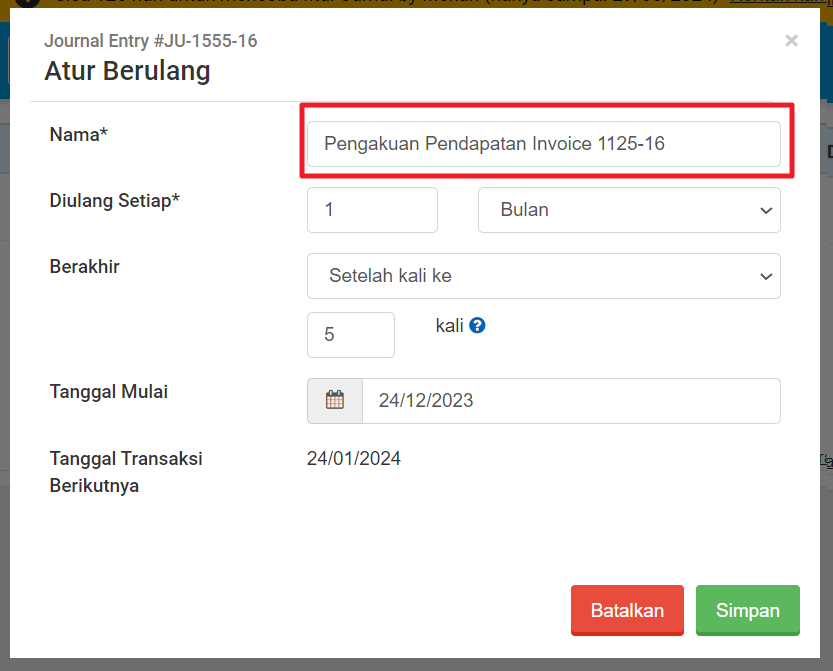The image size is (833, 671).
Task: Click the Berakhir label
Action: 84,267
